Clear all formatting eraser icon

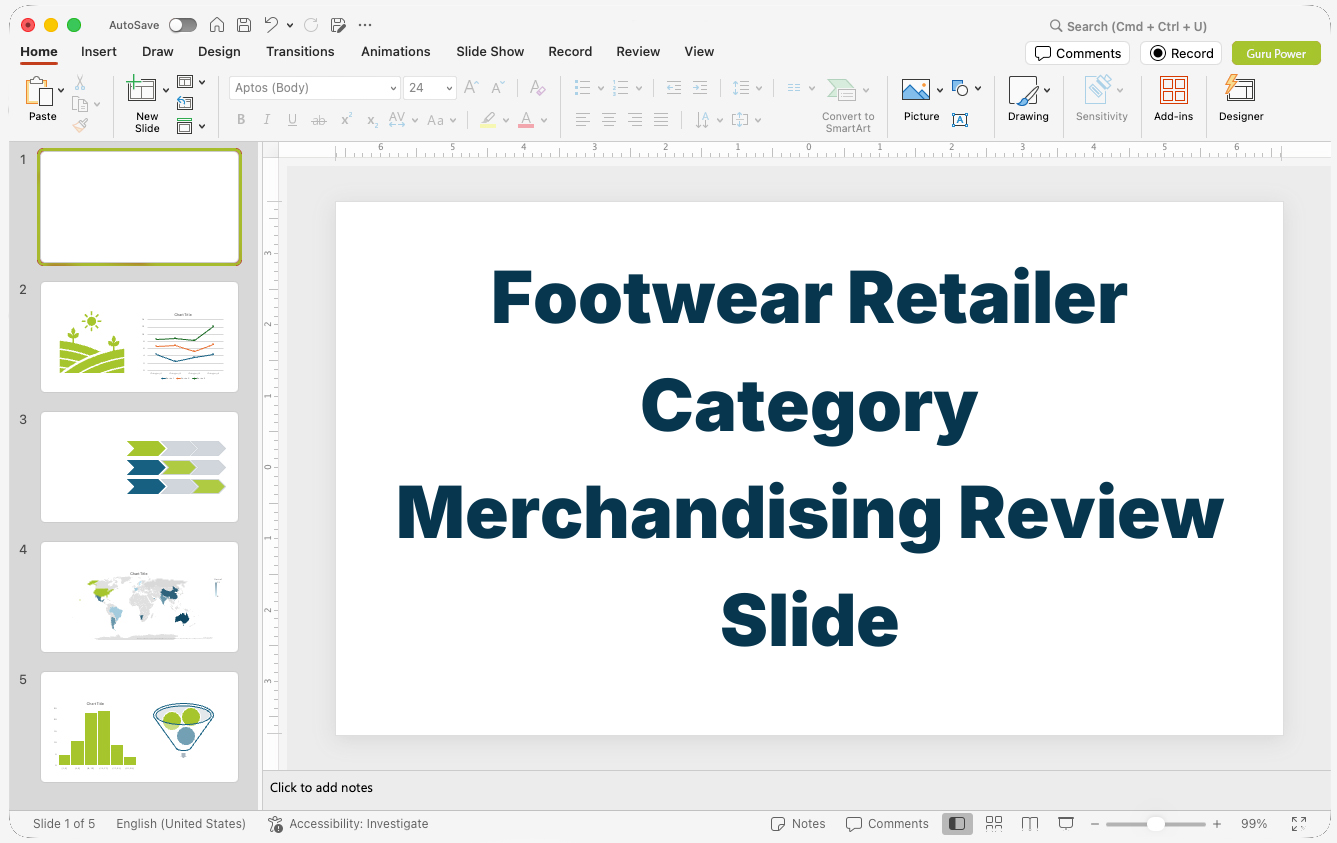point(538,88)
